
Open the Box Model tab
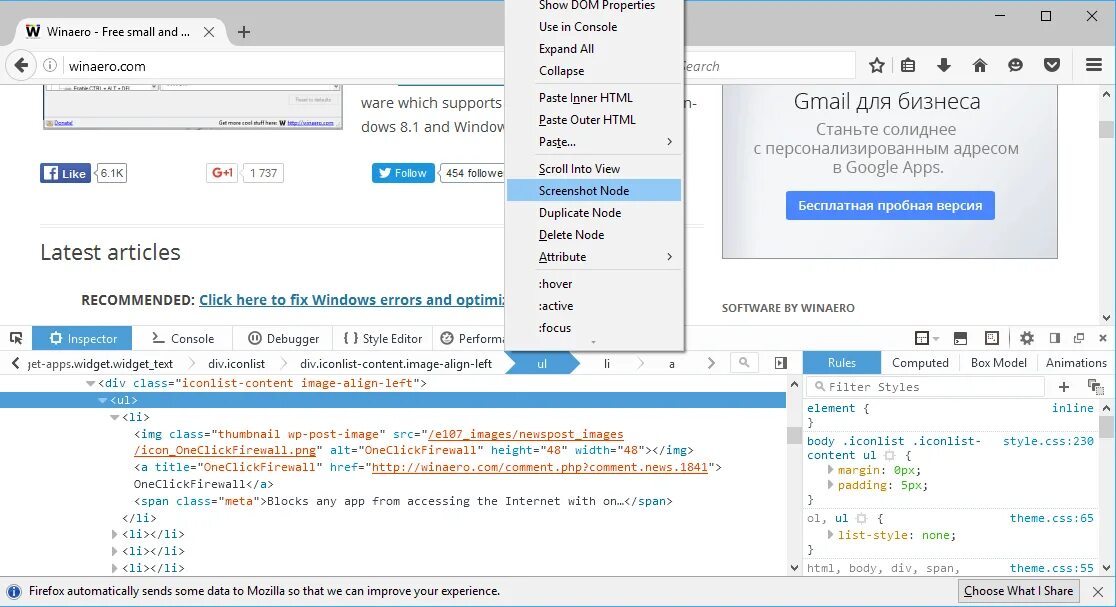pos(999,363)
